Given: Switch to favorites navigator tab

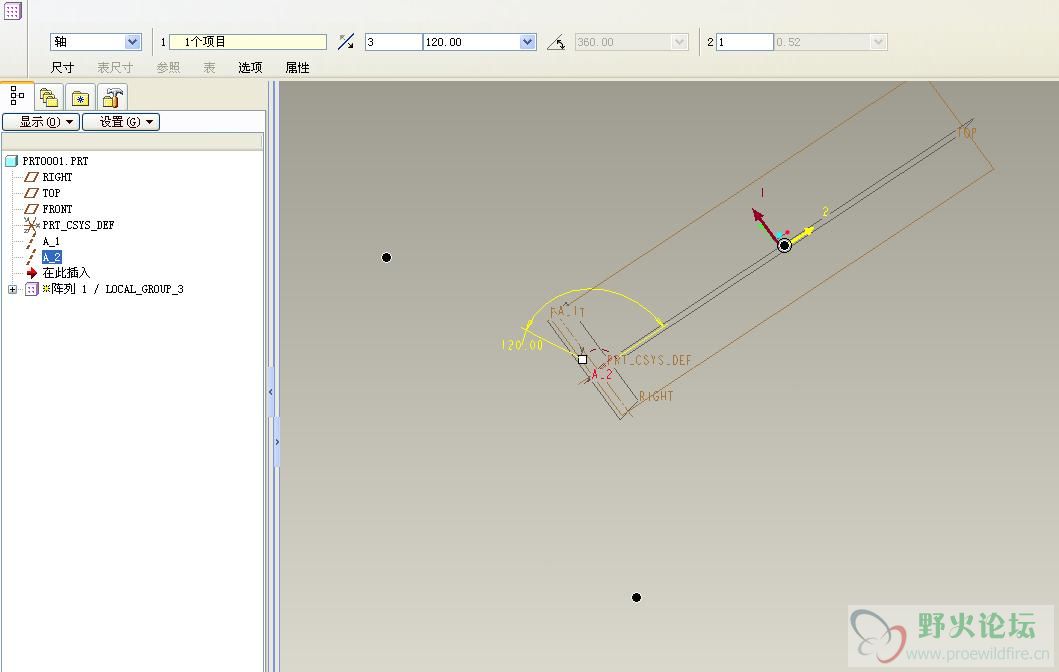Looking at the screenshot, I should (80, 98).
